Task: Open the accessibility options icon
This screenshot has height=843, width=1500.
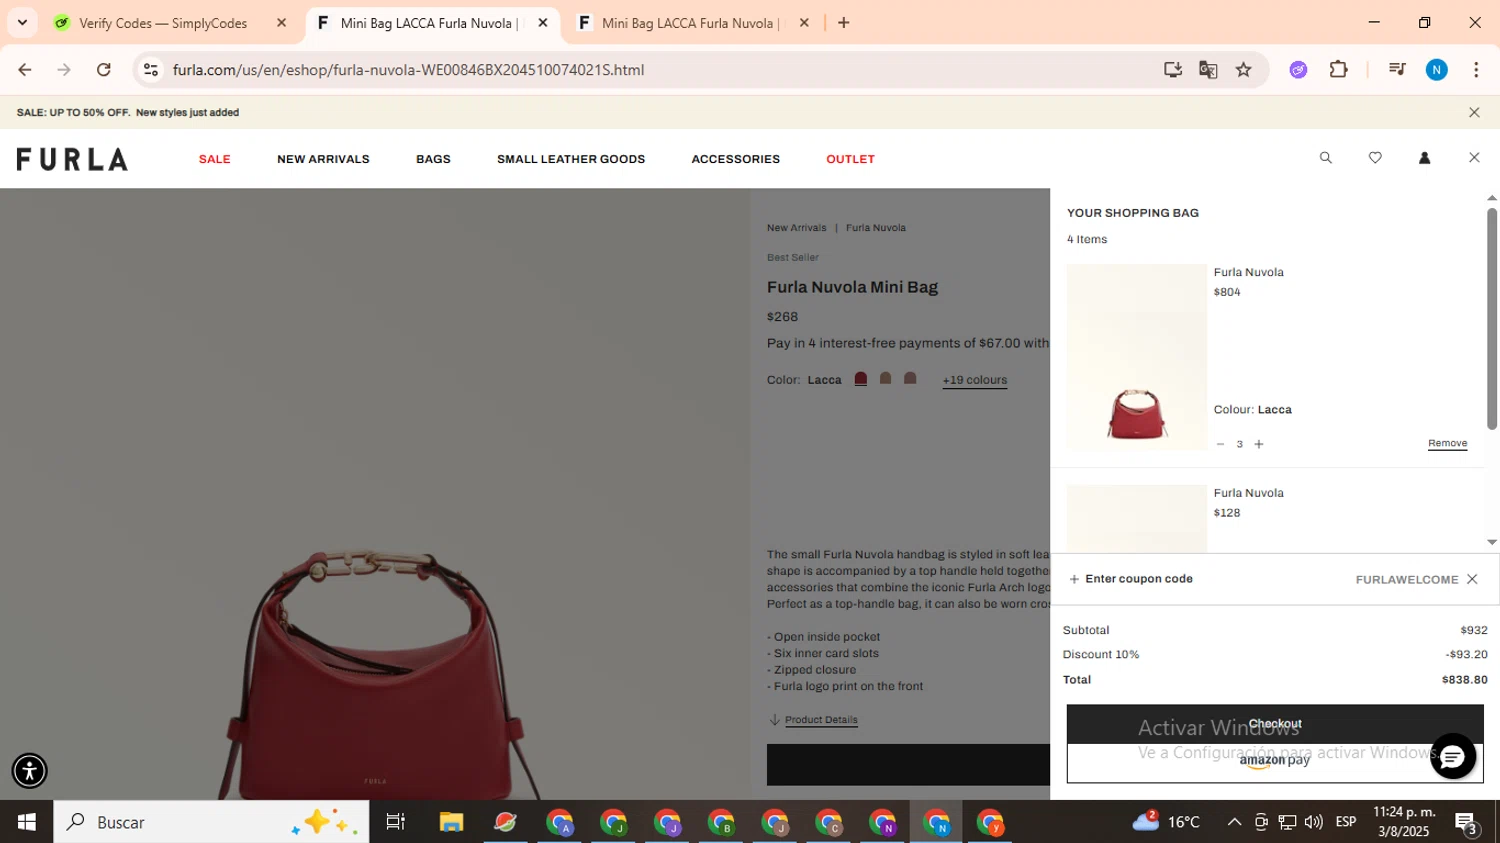Action: click(30, 771)
